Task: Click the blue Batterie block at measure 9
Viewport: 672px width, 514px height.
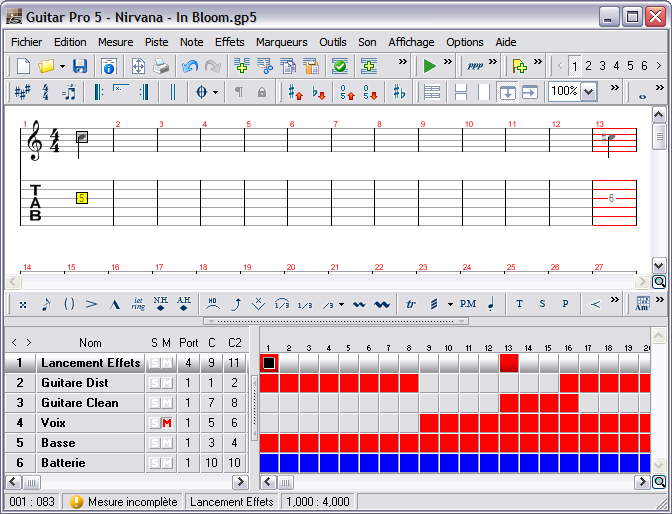Action: [429, 463]
